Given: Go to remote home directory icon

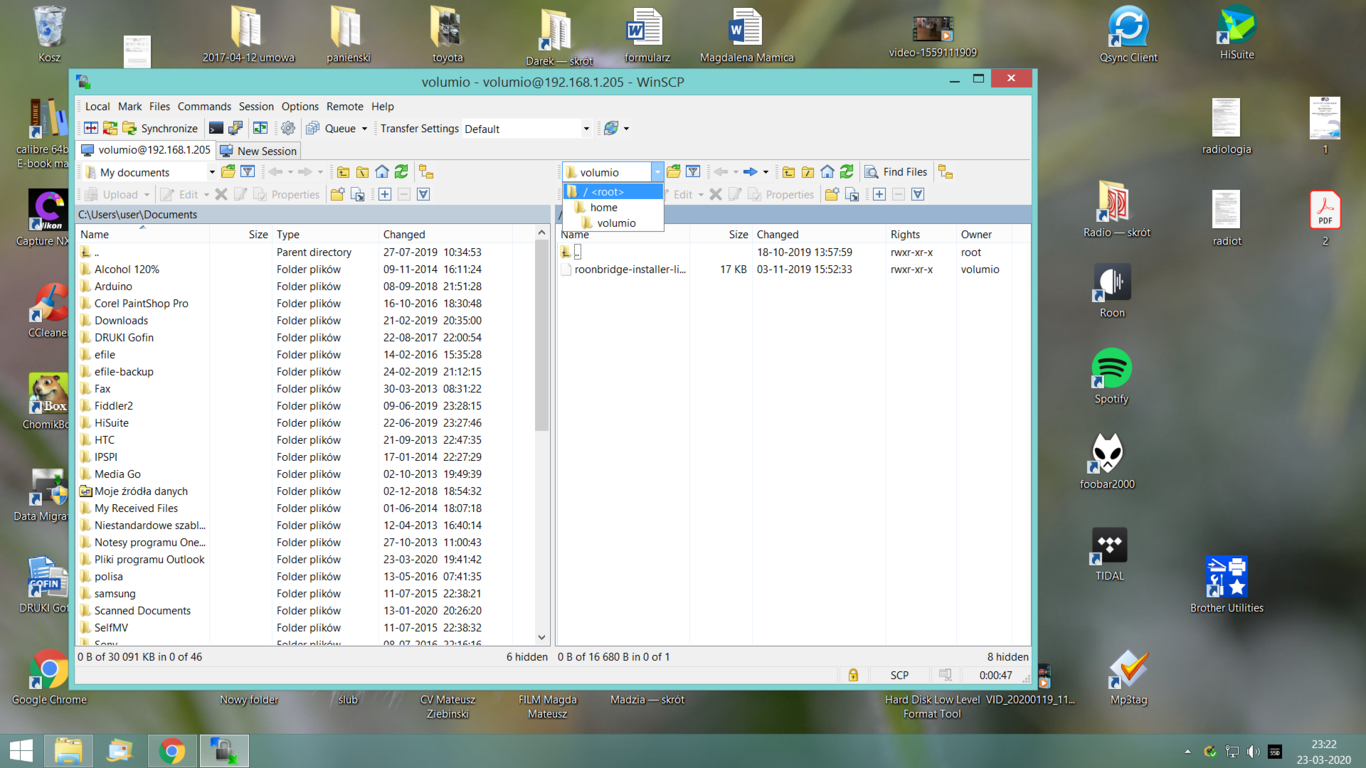Looking at the screenshot, I should point(827,172).
